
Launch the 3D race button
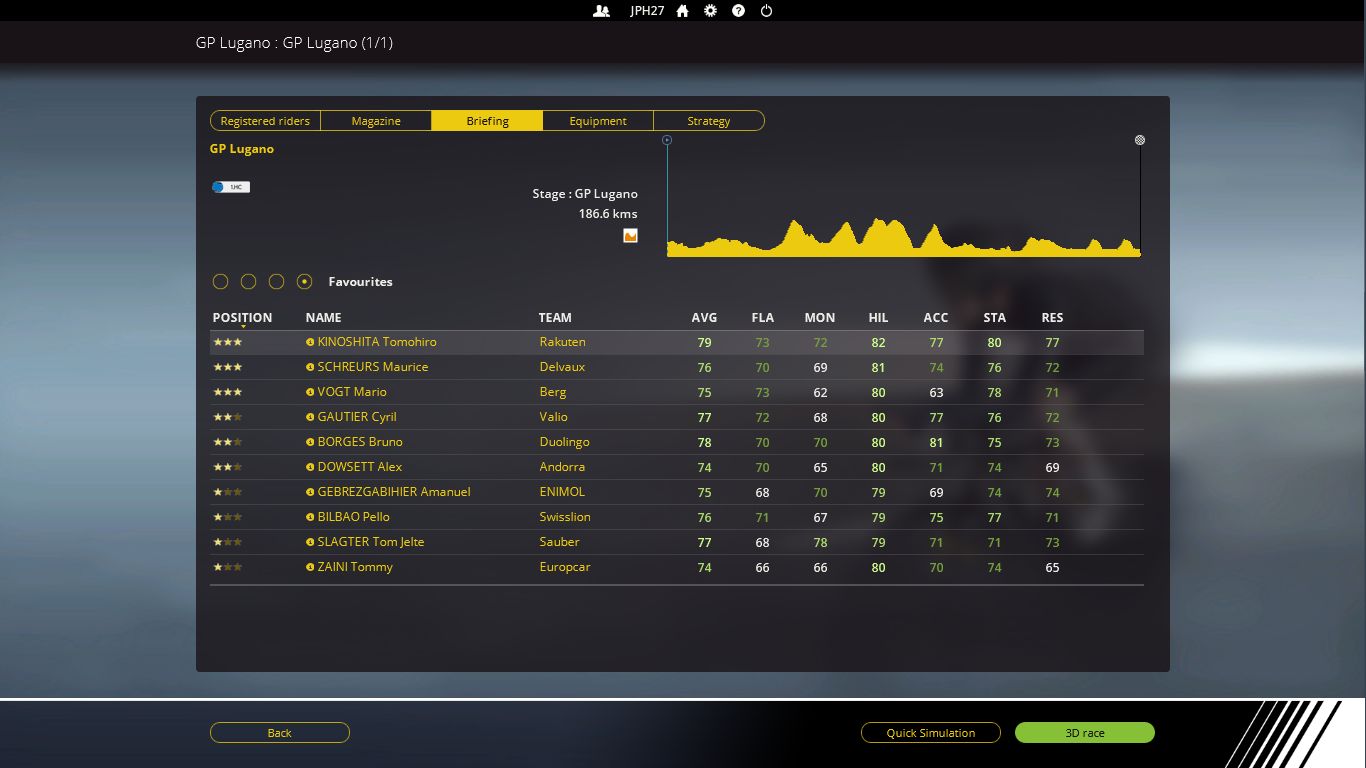pos(1084,733)
